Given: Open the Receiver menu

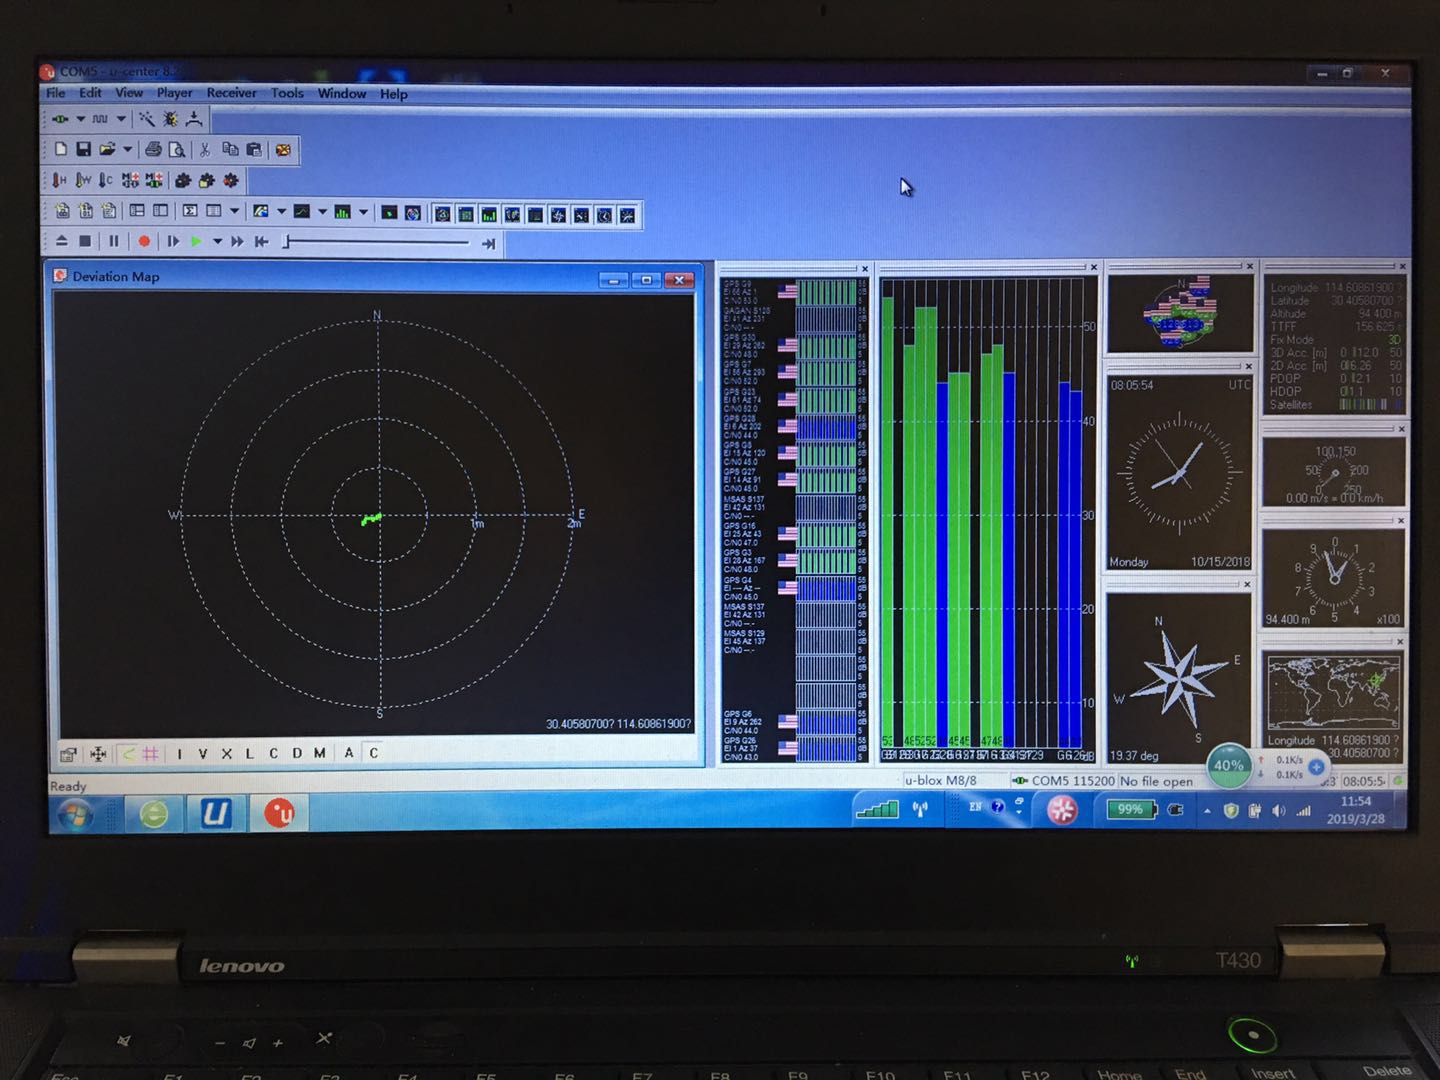Looking at the screenshot, I should tap(231, 93).
